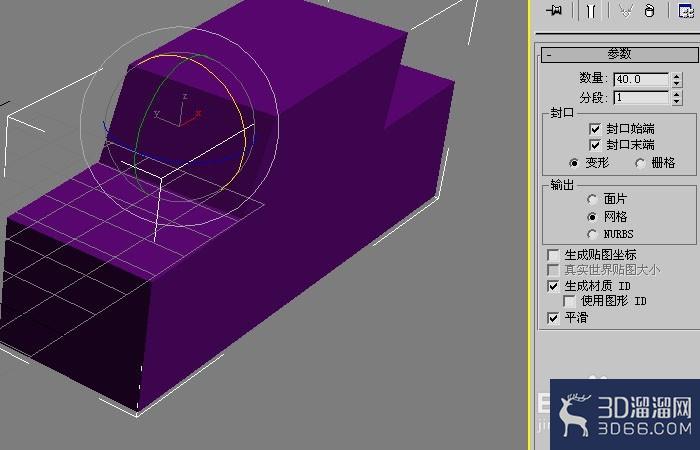Image resolution: width=700 pixels, height=450 pixels.
Task: Uncheck the 封口末端 checkbox
Action: coord(595,145)
